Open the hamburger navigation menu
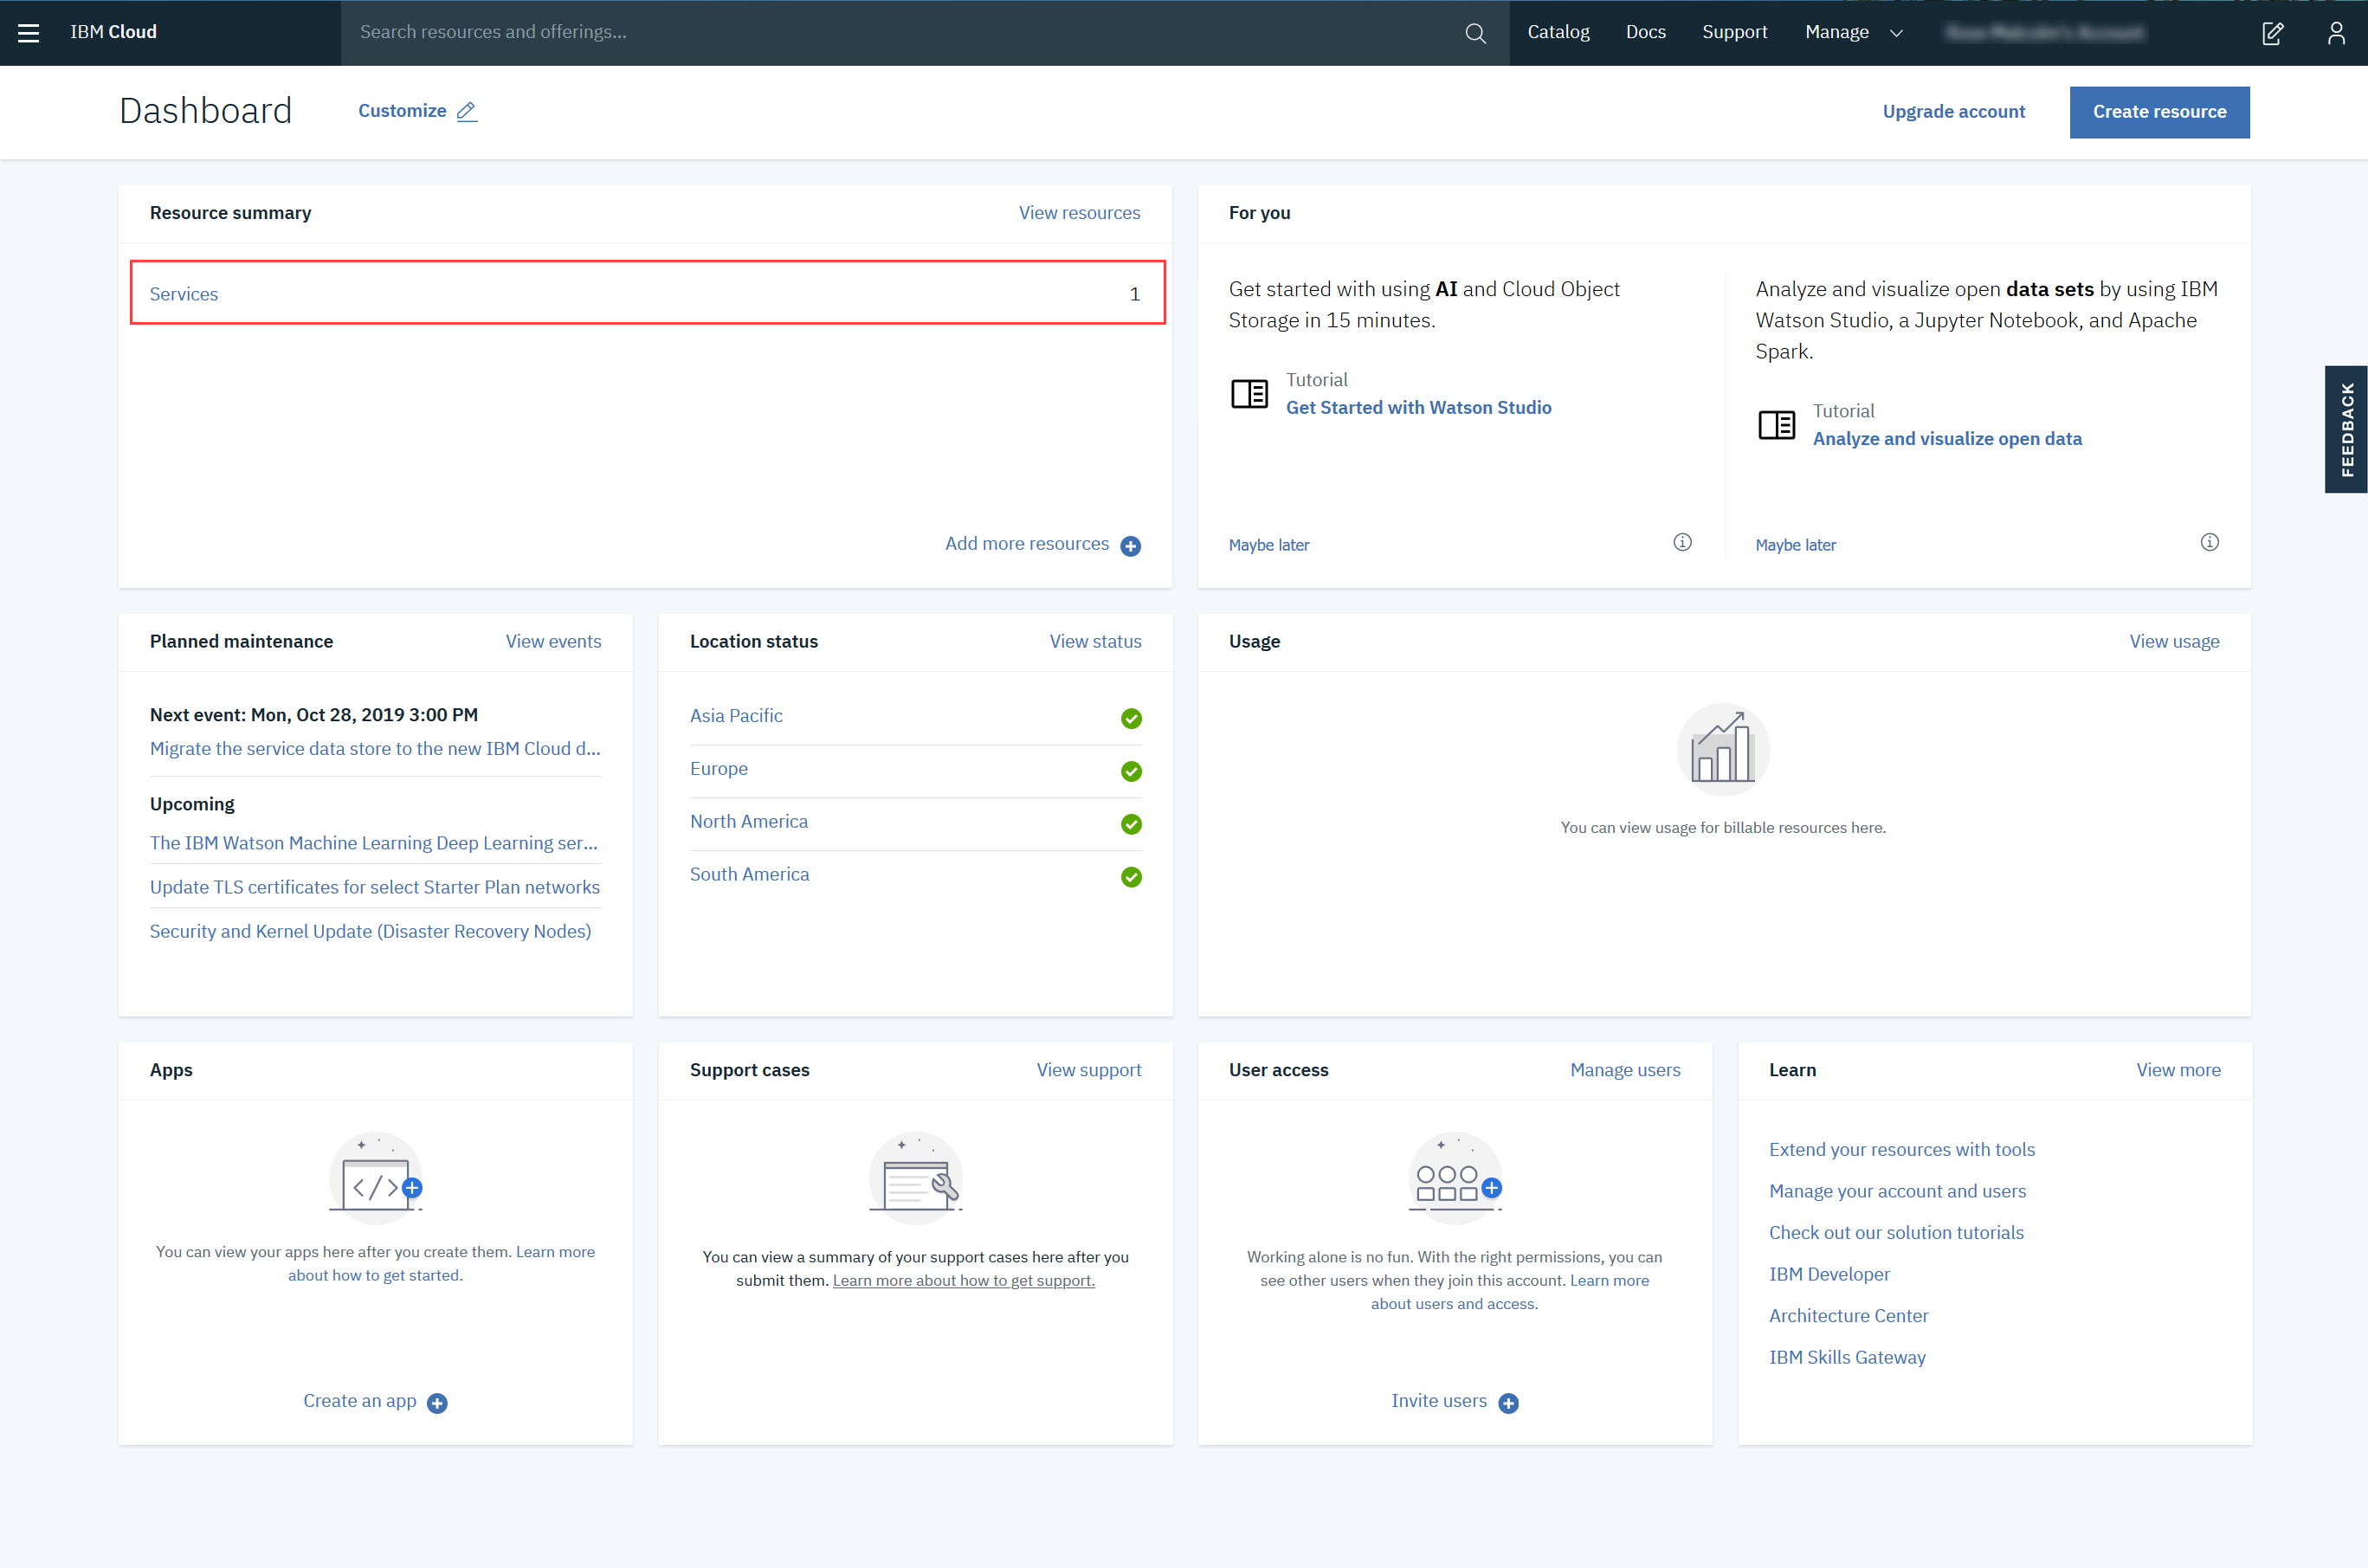Viewport: 2368px width, 1568px height. click(x=29, y=33)
